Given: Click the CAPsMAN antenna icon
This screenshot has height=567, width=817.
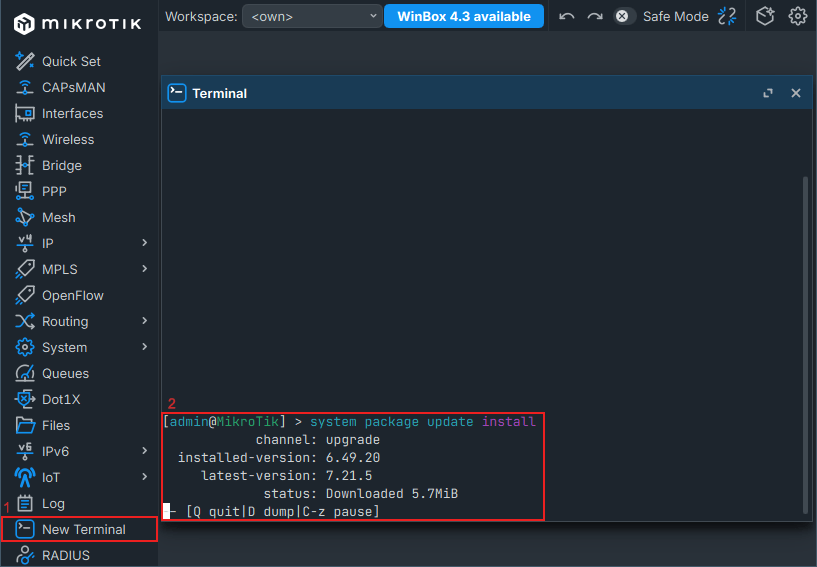Looking at the screenshot, I should click(x=24, y=87).
